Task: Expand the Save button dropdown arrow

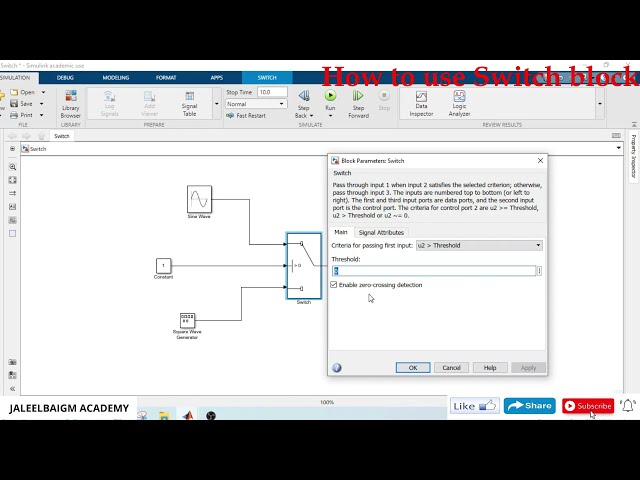Action: pos(41,104)
